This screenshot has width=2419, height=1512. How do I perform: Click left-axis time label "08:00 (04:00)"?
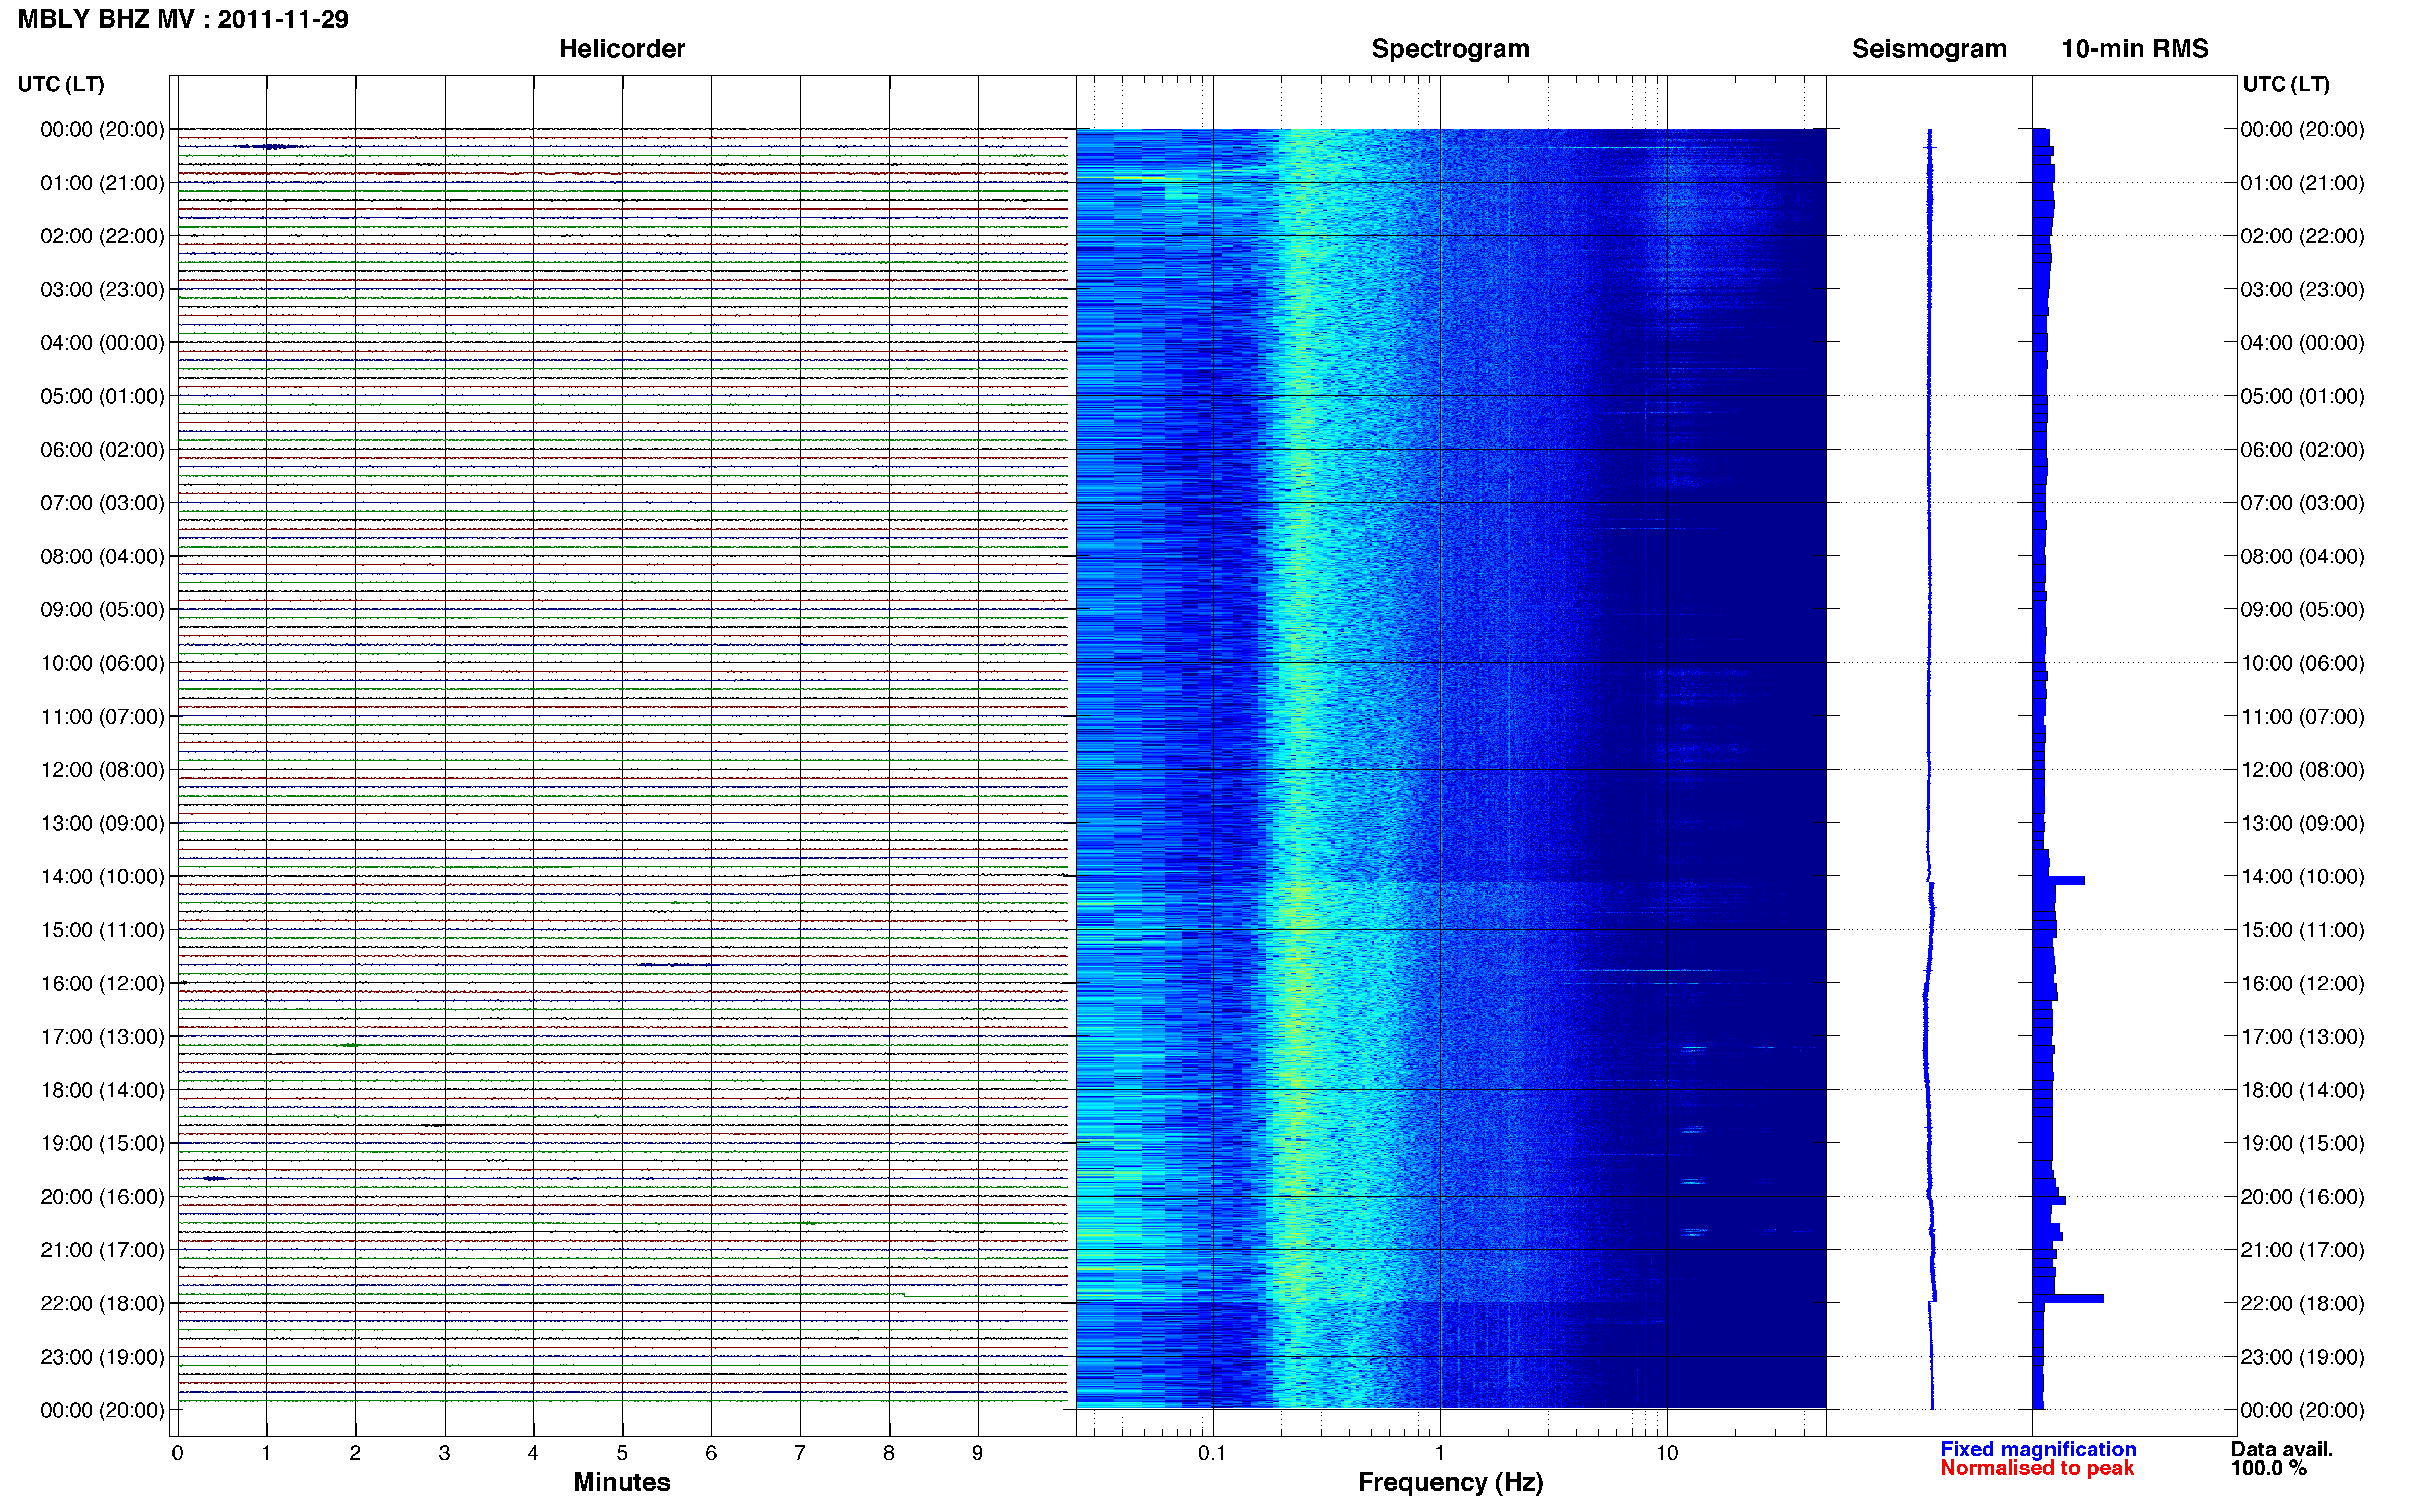(x=102, y=556)
